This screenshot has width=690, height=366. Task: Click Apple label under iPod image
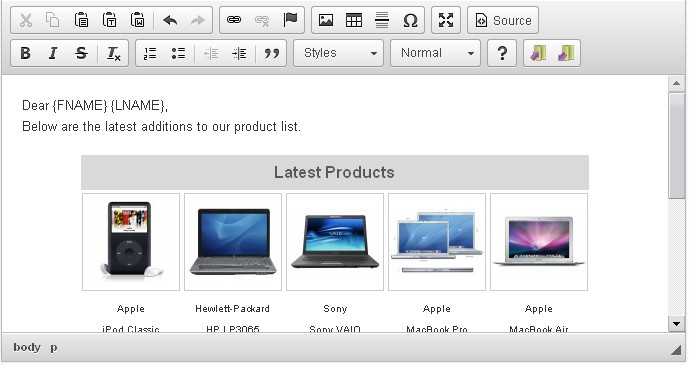pos(131,309)
